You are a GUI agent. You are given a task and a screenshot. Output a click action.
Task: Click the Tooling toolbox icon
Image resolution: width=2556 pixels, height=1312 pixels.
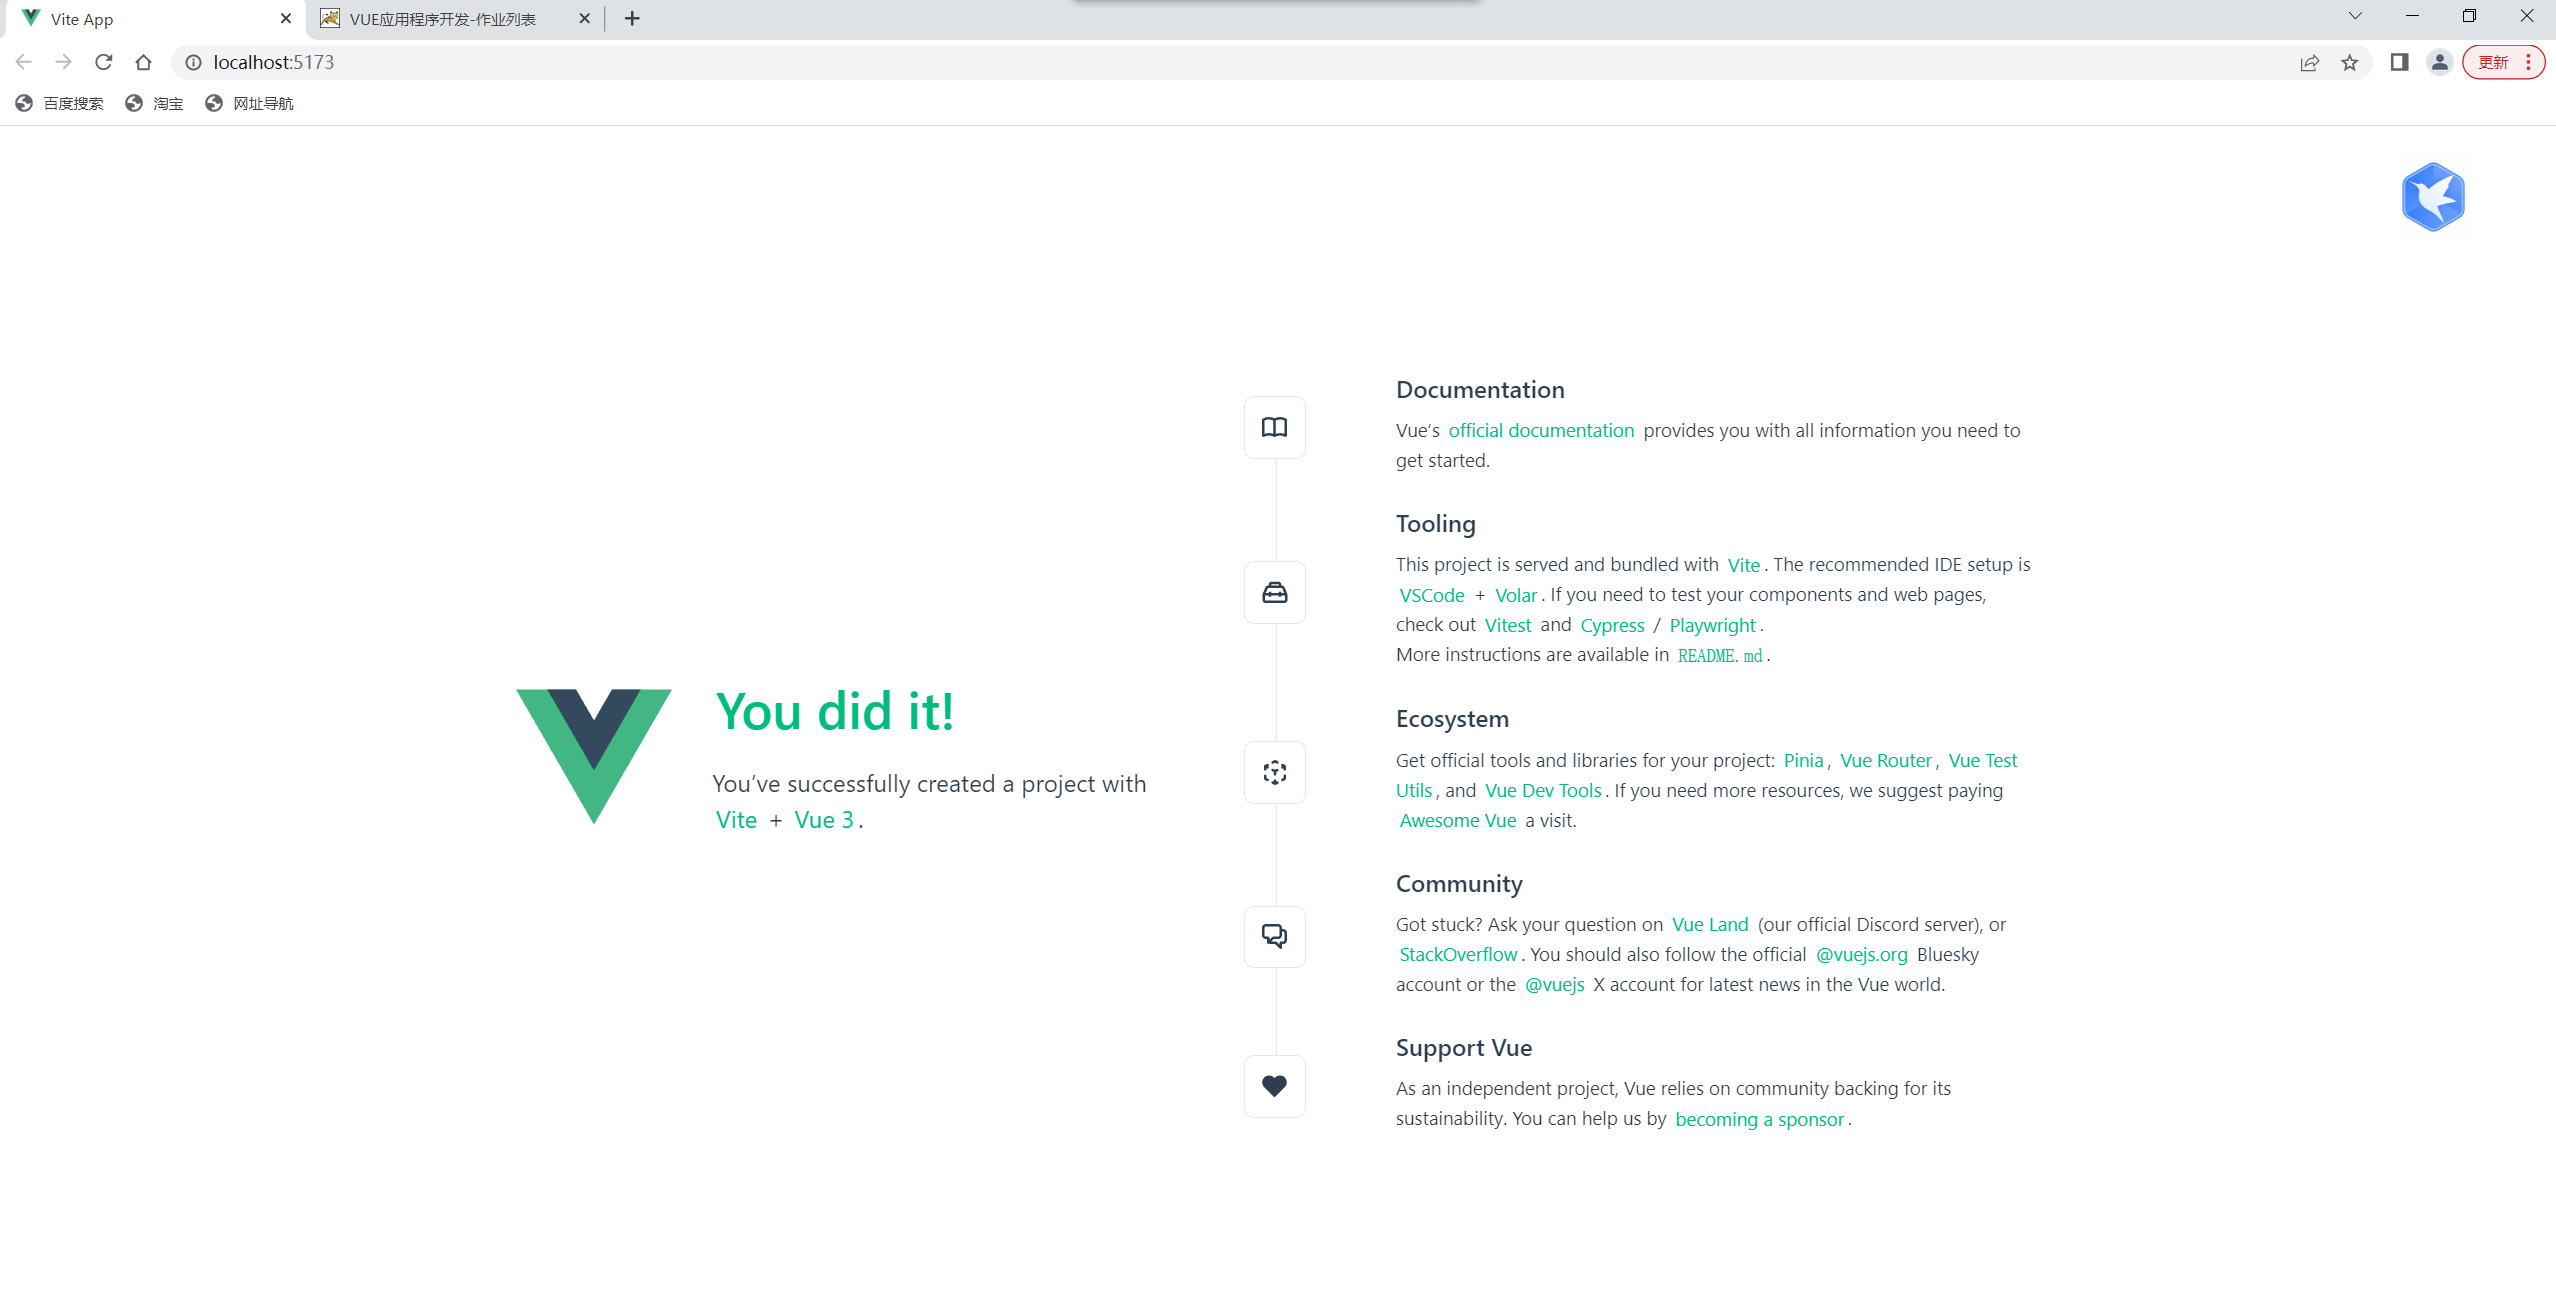(1274, 593)
